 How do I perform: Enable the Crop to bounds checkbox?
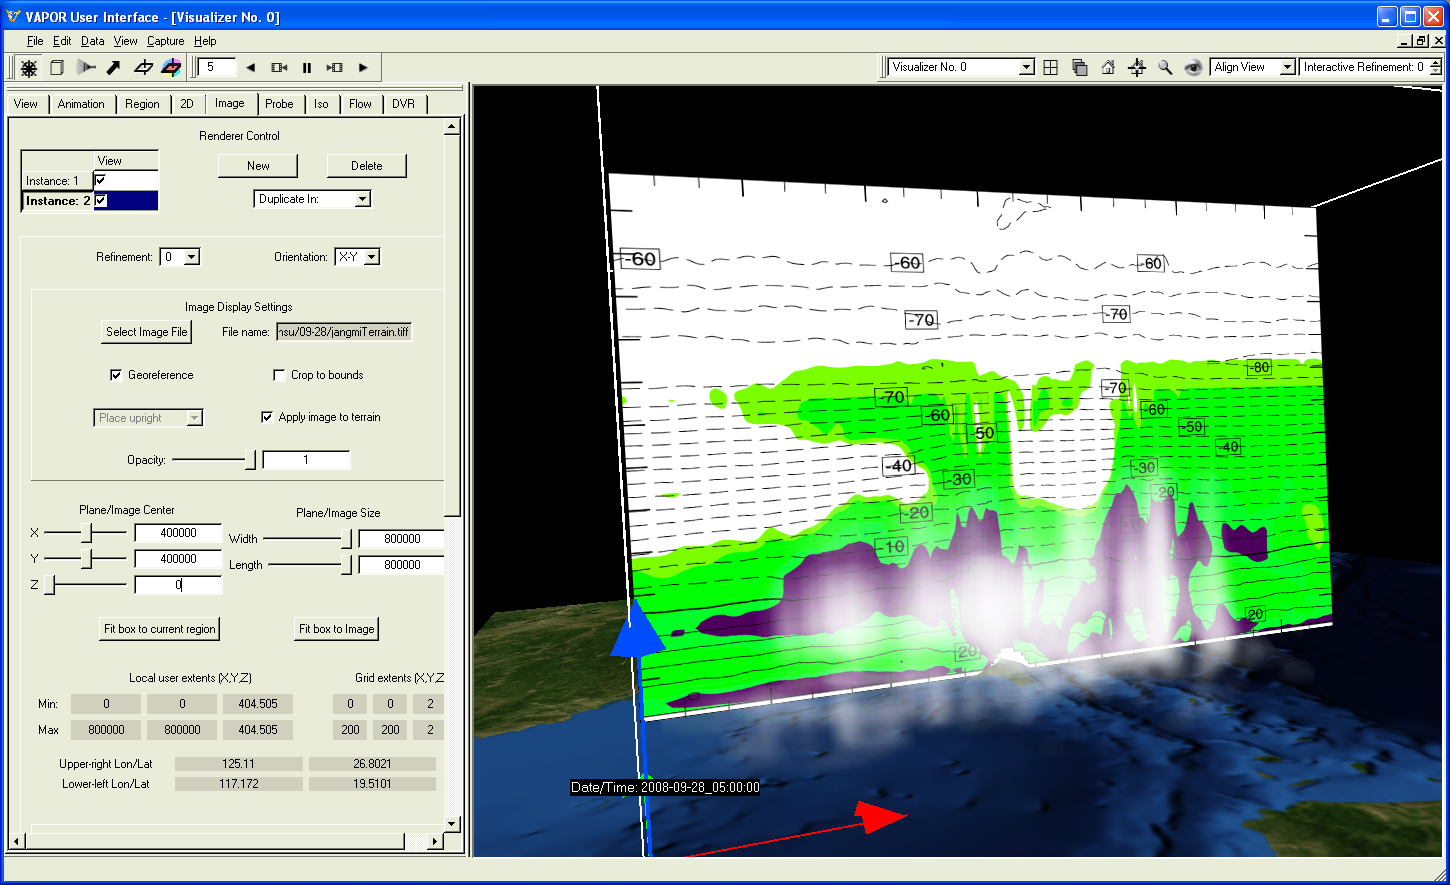[279, 375]
